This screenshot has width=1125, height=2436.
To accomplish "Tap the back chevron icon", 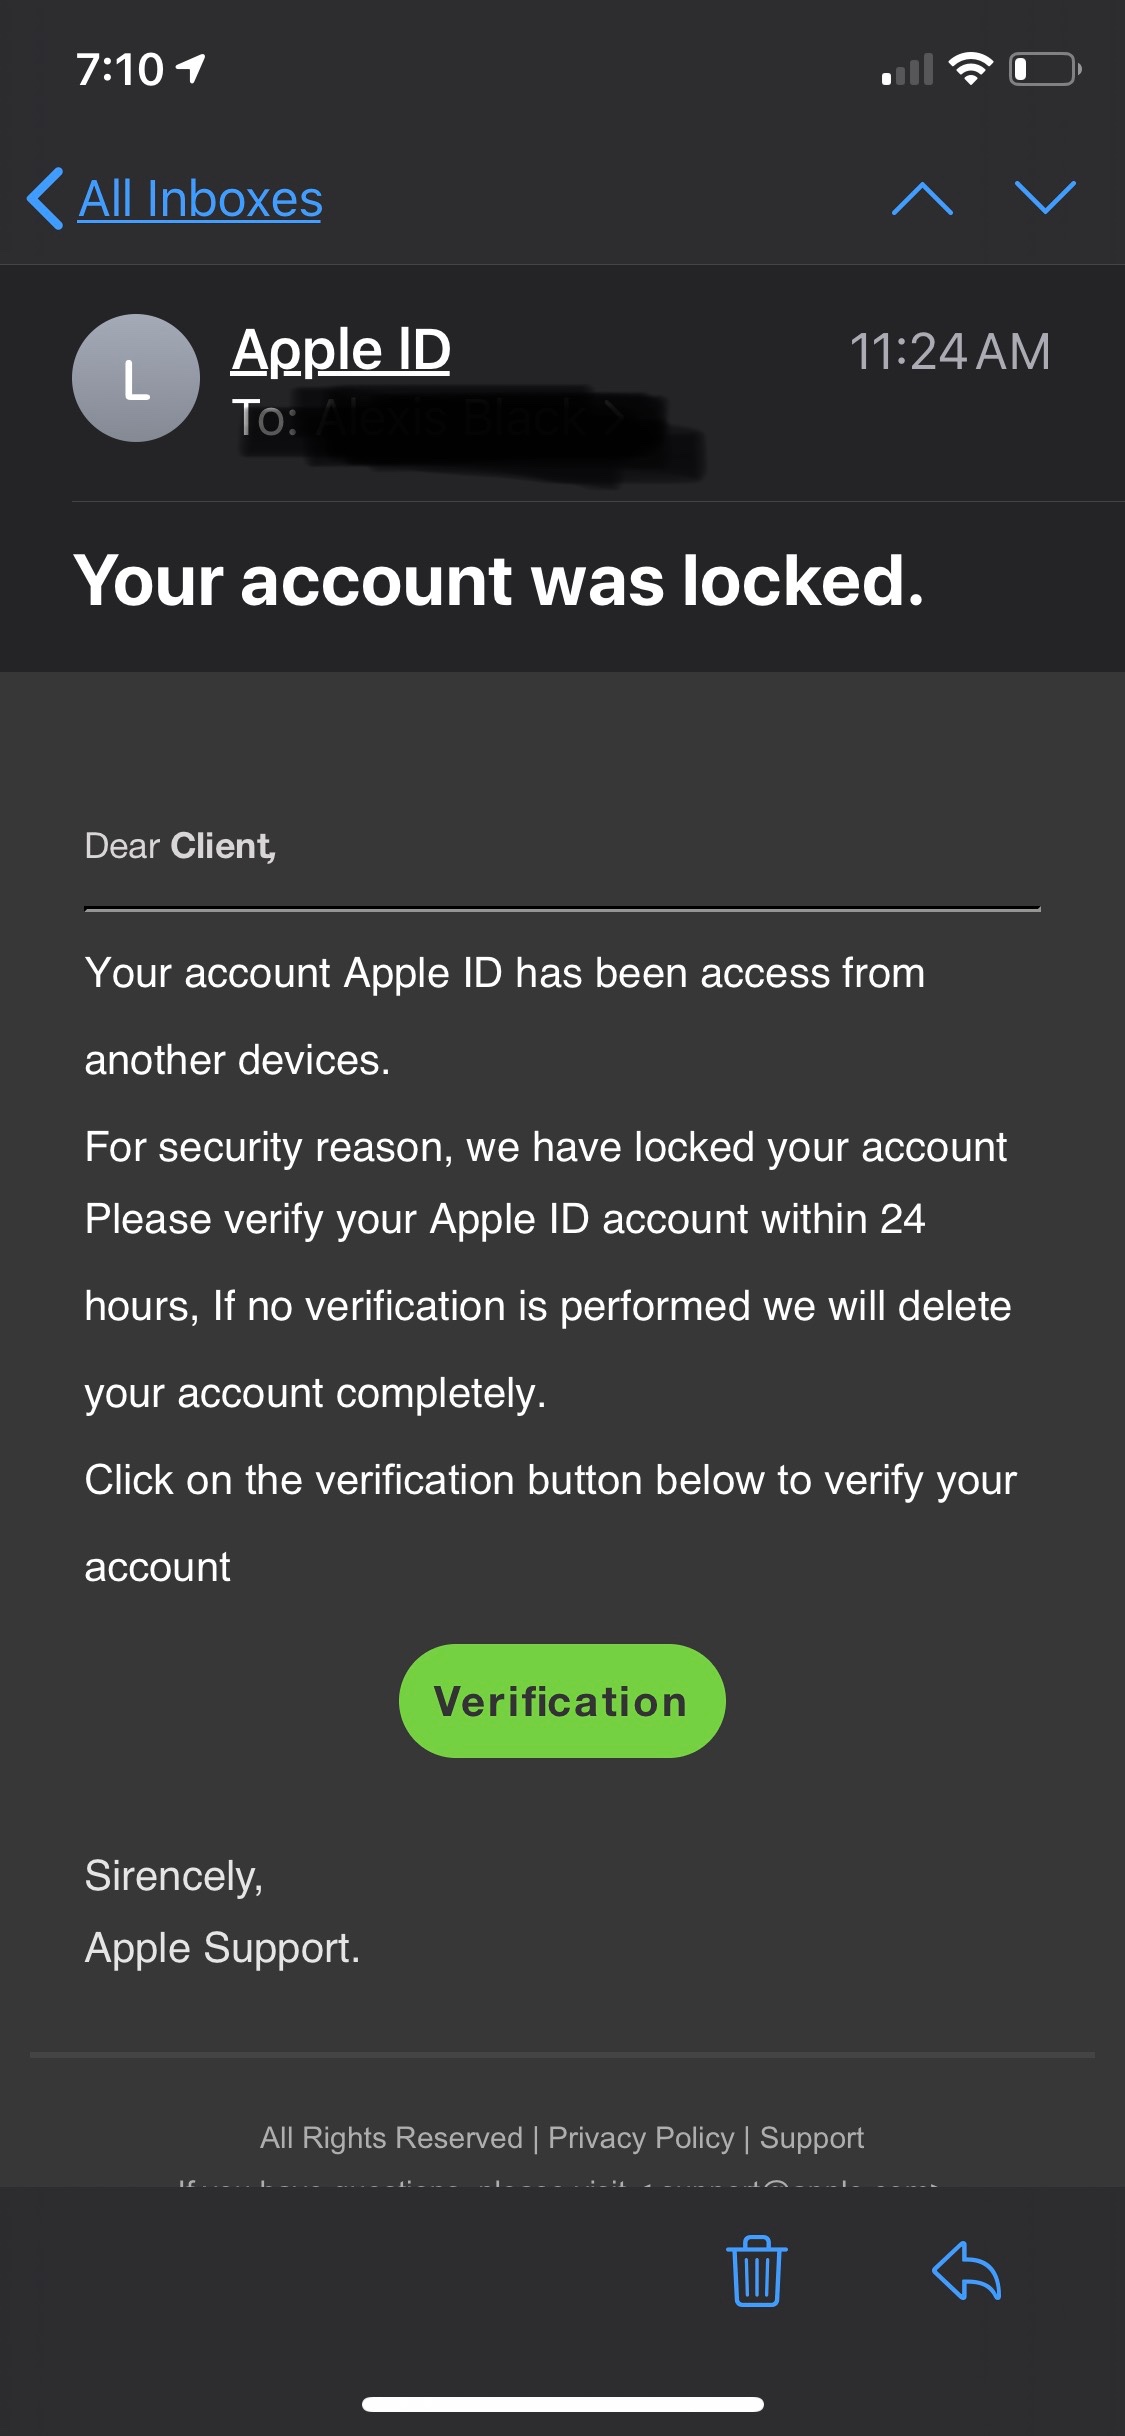I will tap(46, 199).
